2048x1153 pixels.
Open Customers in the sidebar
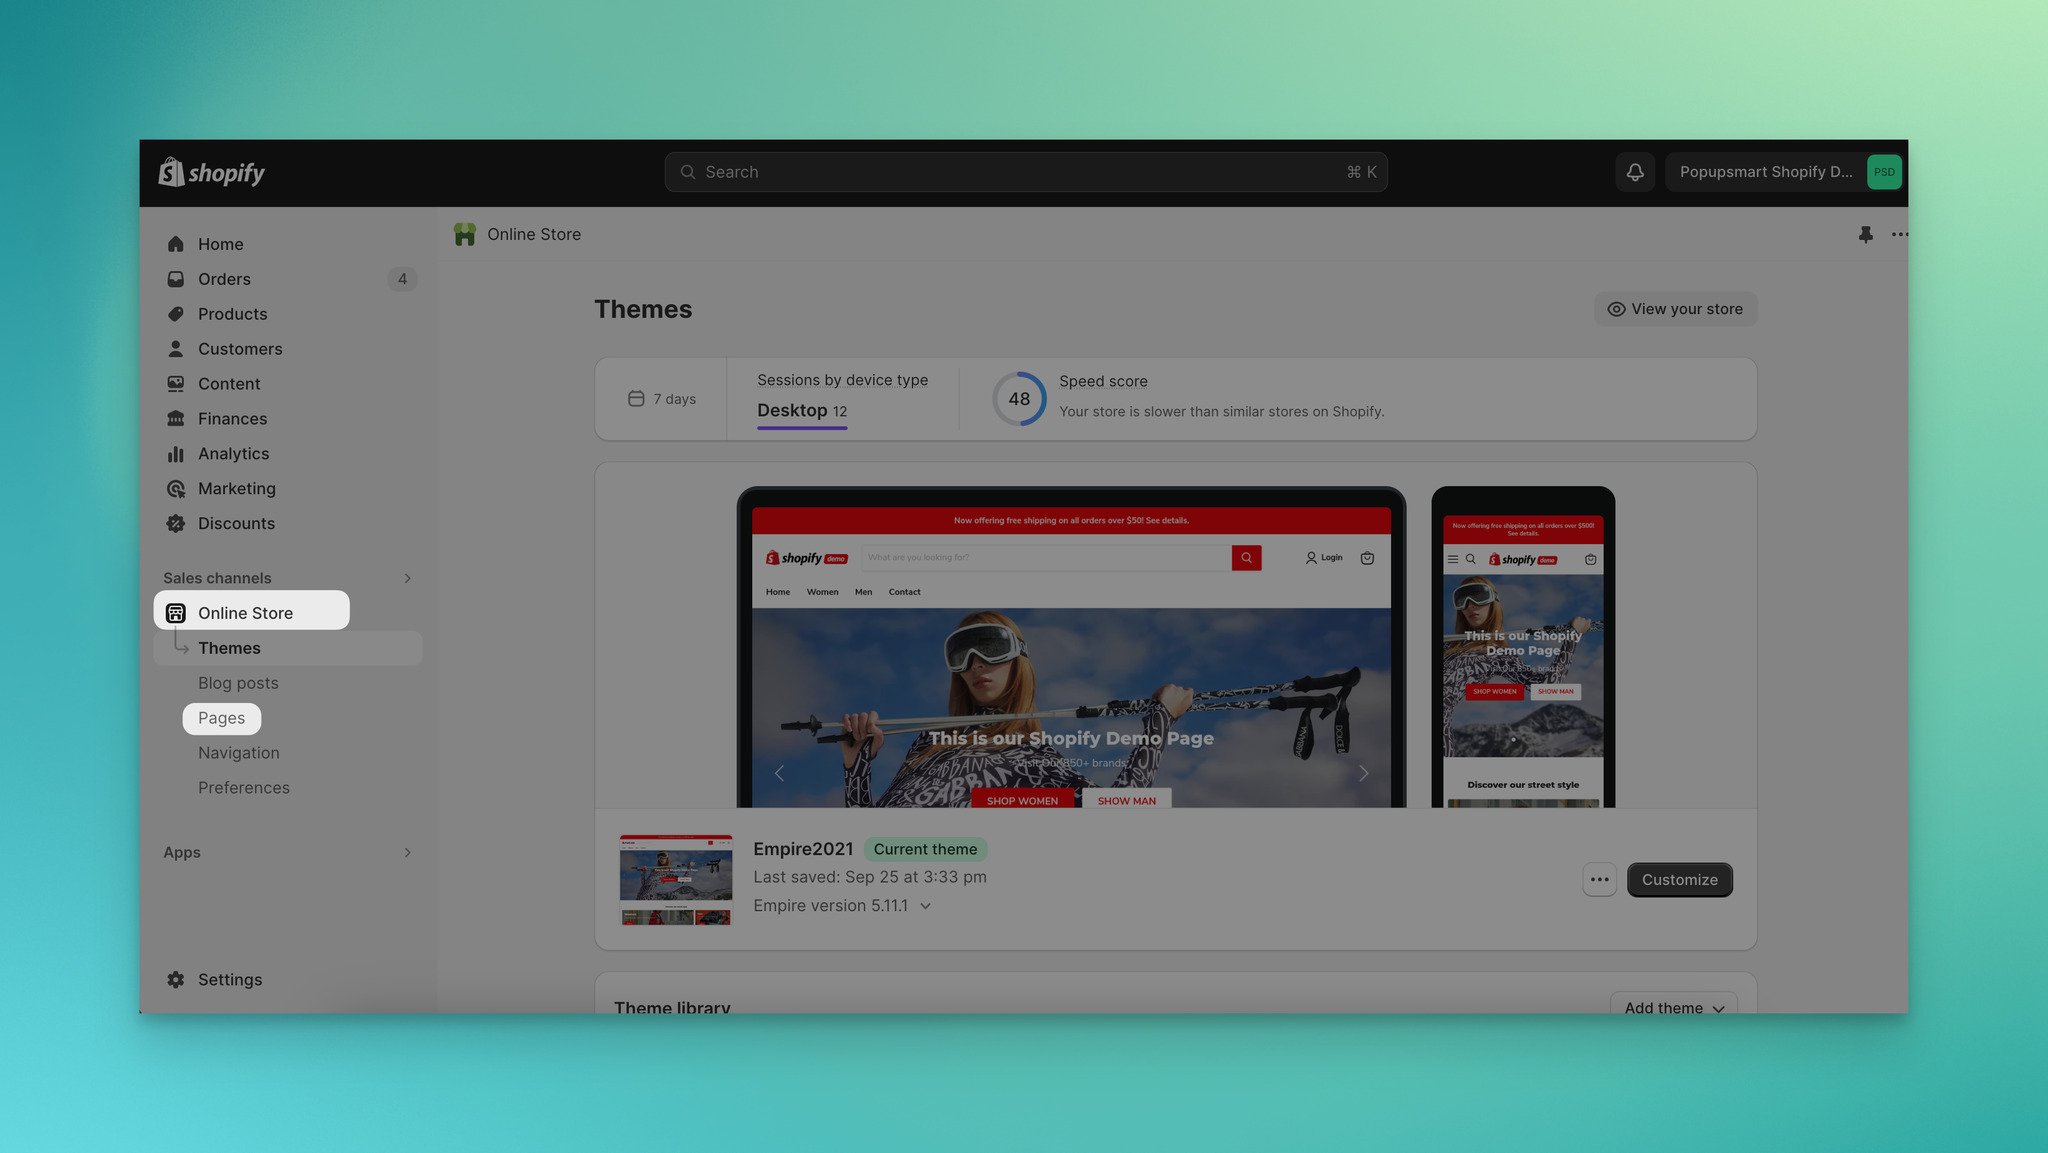click(240, 349)
